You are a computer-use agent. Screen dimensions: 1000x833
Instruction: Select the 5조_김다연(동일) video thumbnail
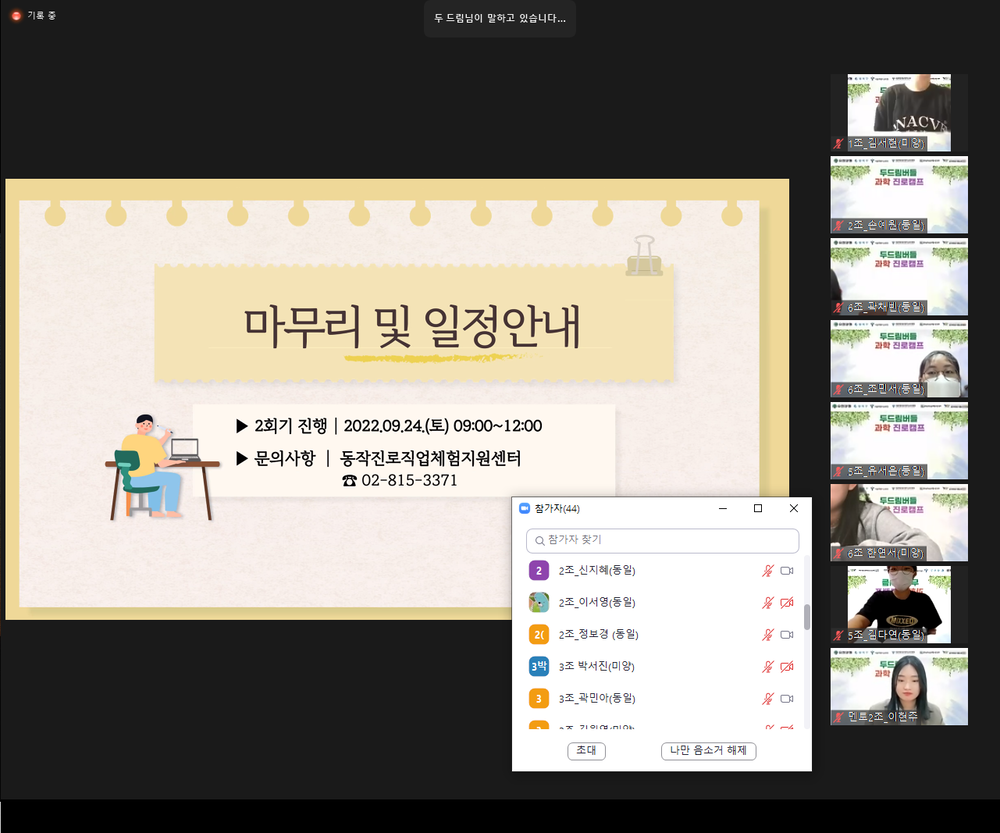click(x=899, y=605)
